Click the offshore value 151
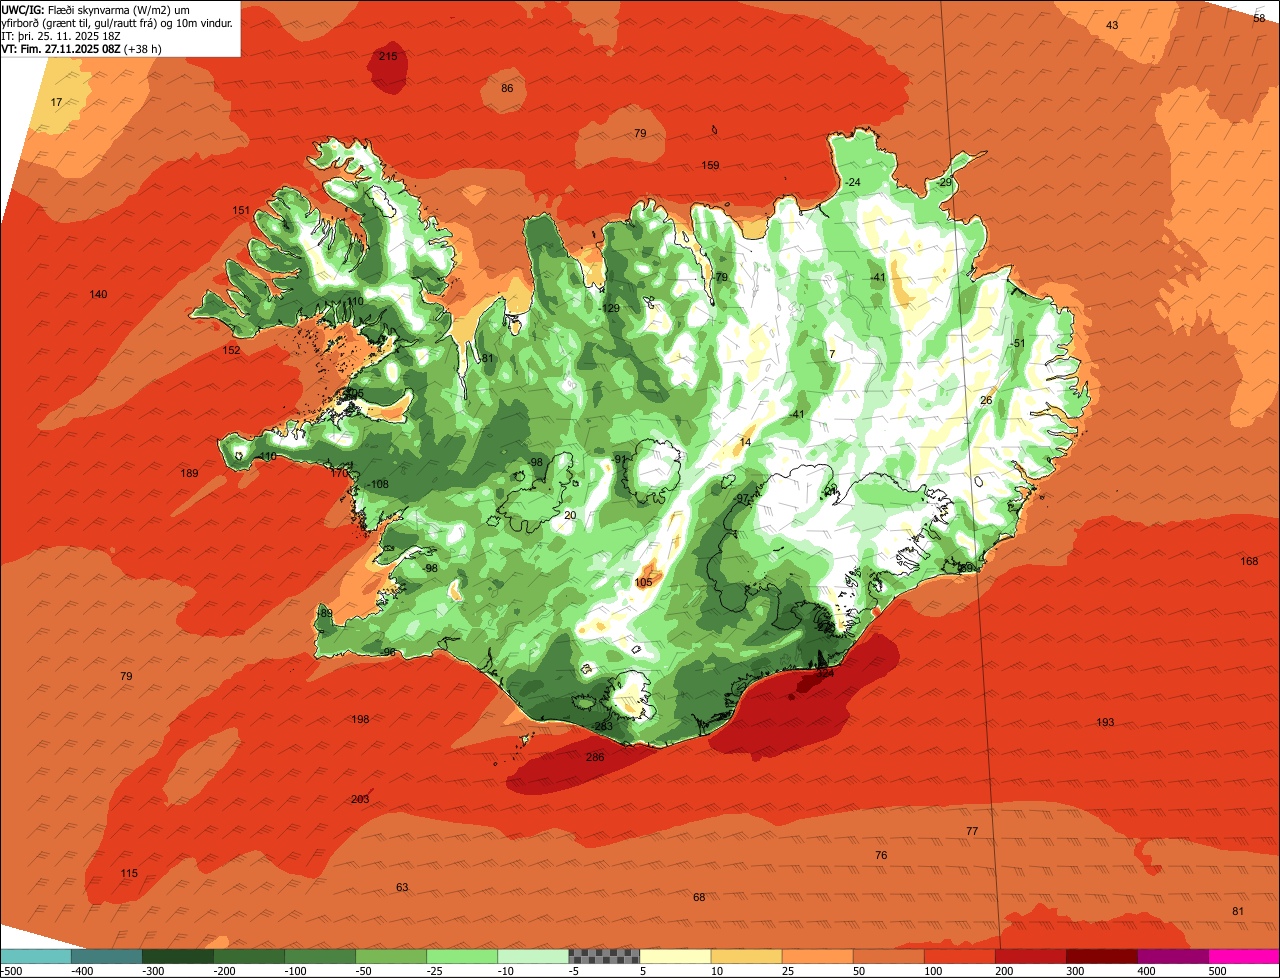Screen dimensions: 1280x978 tap(241, 210)
